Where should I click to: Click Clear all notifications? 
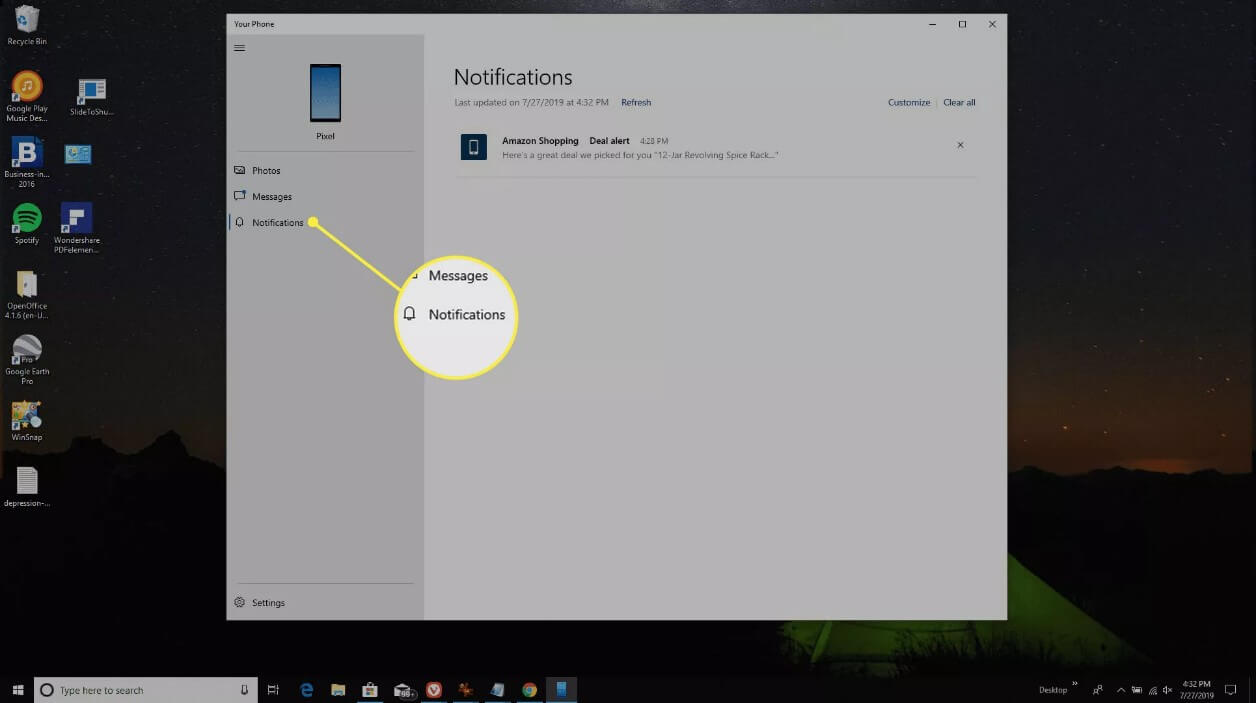(959, 103)
